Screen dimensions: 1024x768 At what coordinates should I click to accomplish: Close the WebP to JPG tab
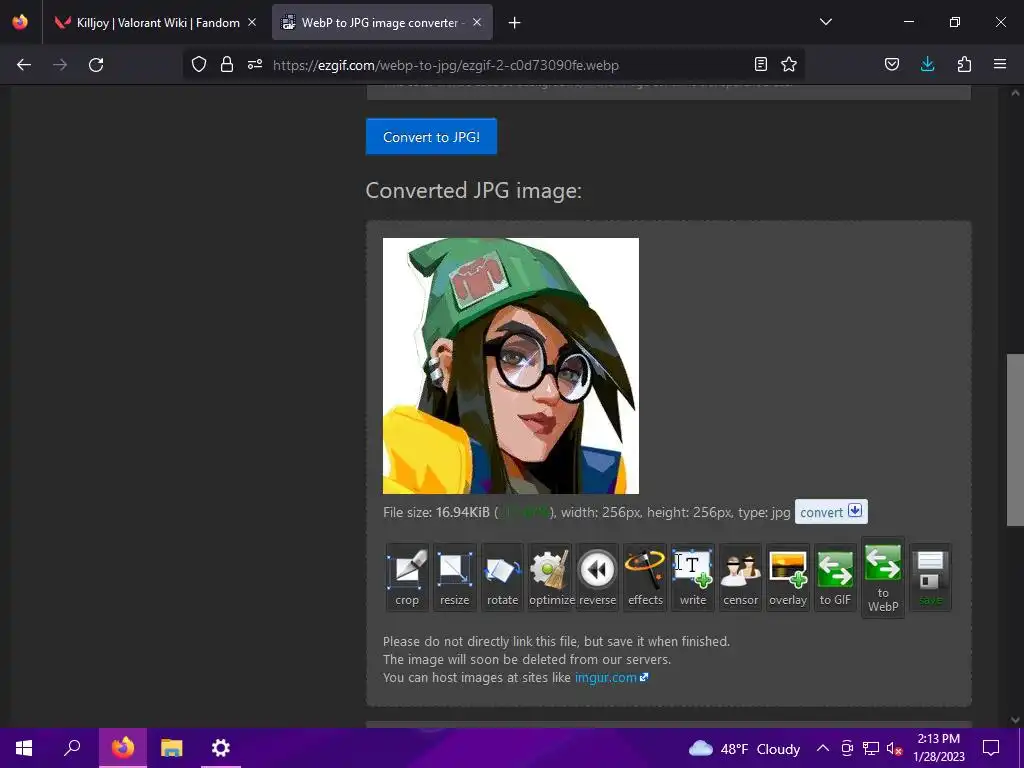click(477, 22)
